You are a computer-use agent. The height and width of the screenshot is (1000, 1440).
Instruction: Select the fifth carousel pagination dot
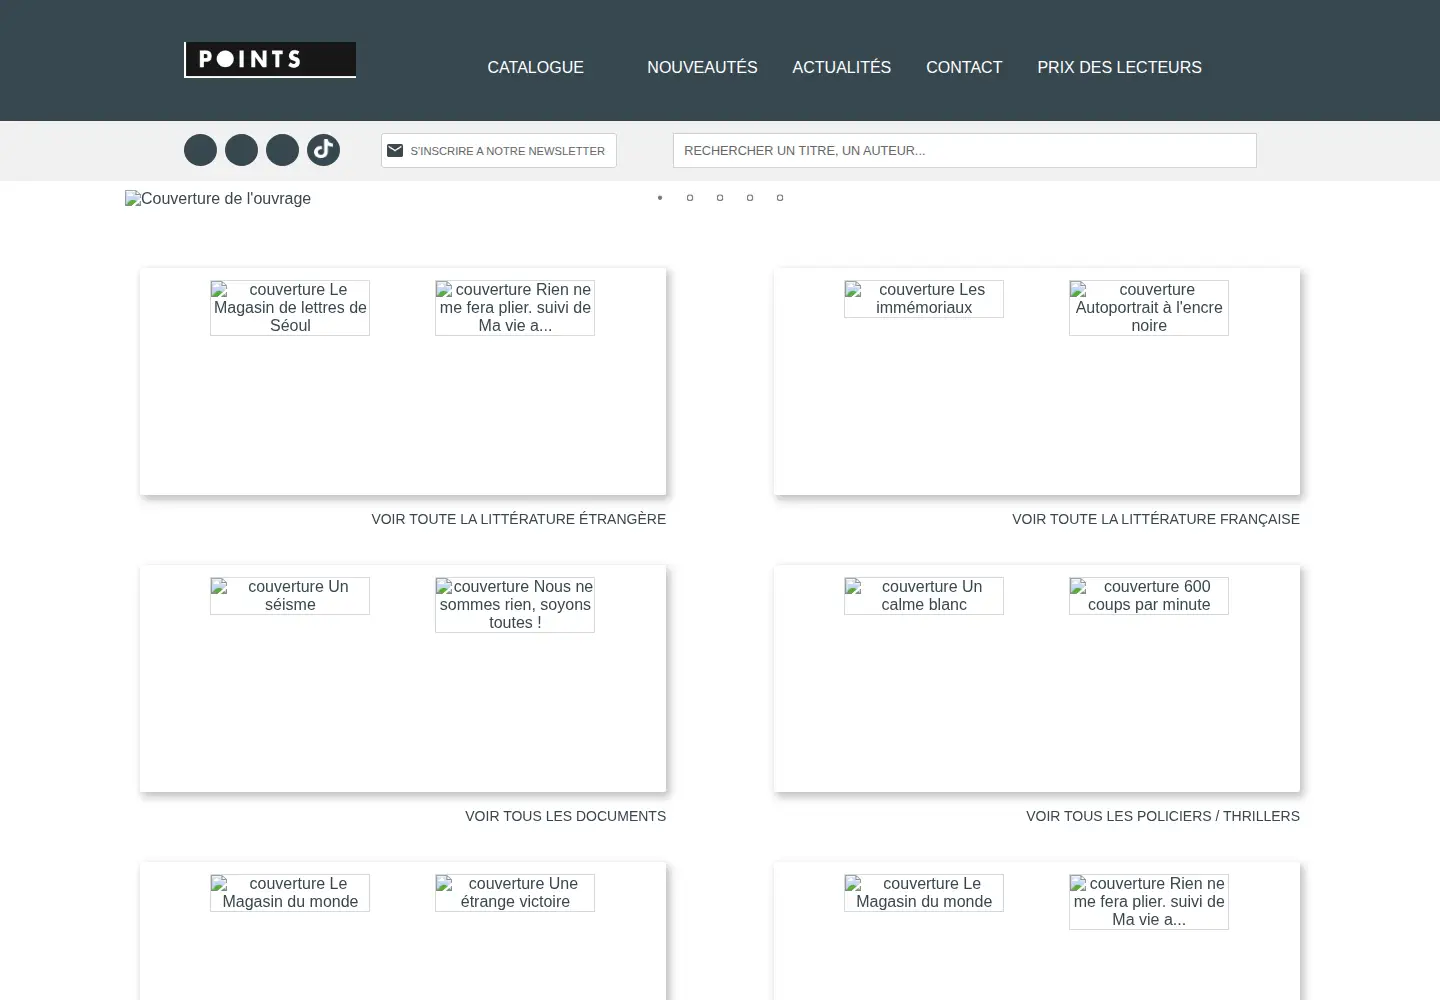pyautogui.click(x=780, y=198)
